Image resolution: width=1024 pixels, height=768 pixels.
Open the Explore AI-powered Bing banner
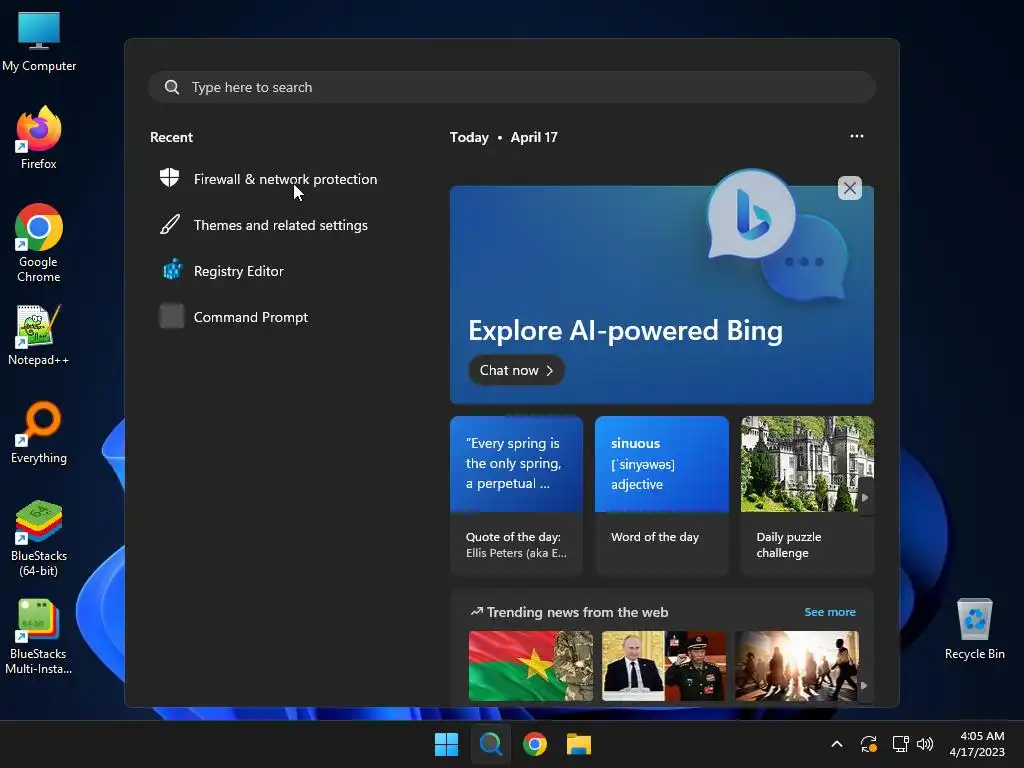click(x=662, y=295)
